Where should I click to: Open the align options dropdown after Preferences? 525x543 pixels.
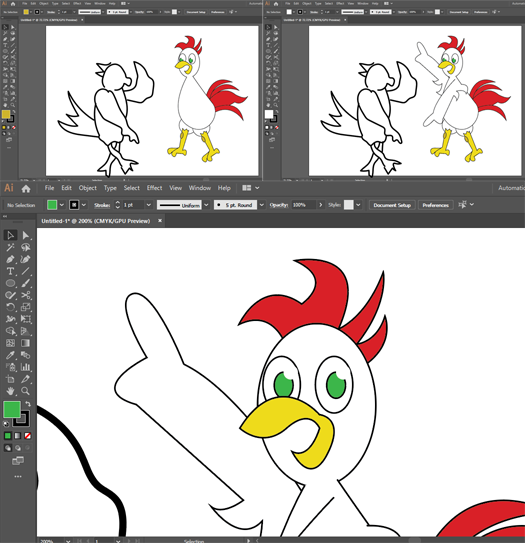[472, 205]
